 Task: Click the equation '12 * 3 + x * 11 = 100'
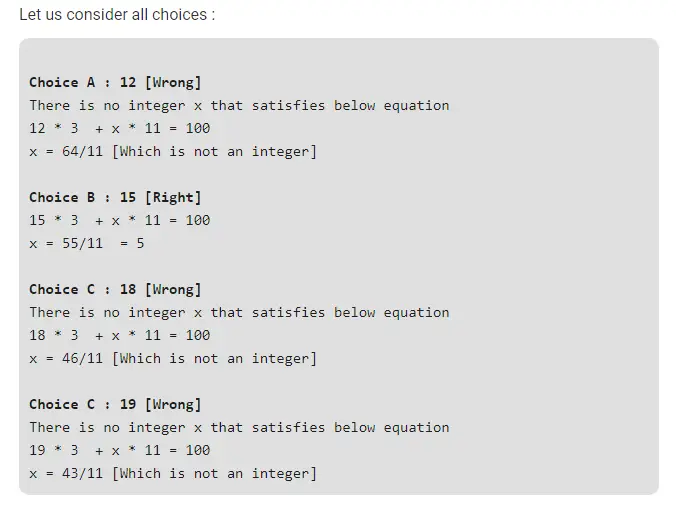pos(119,128)
